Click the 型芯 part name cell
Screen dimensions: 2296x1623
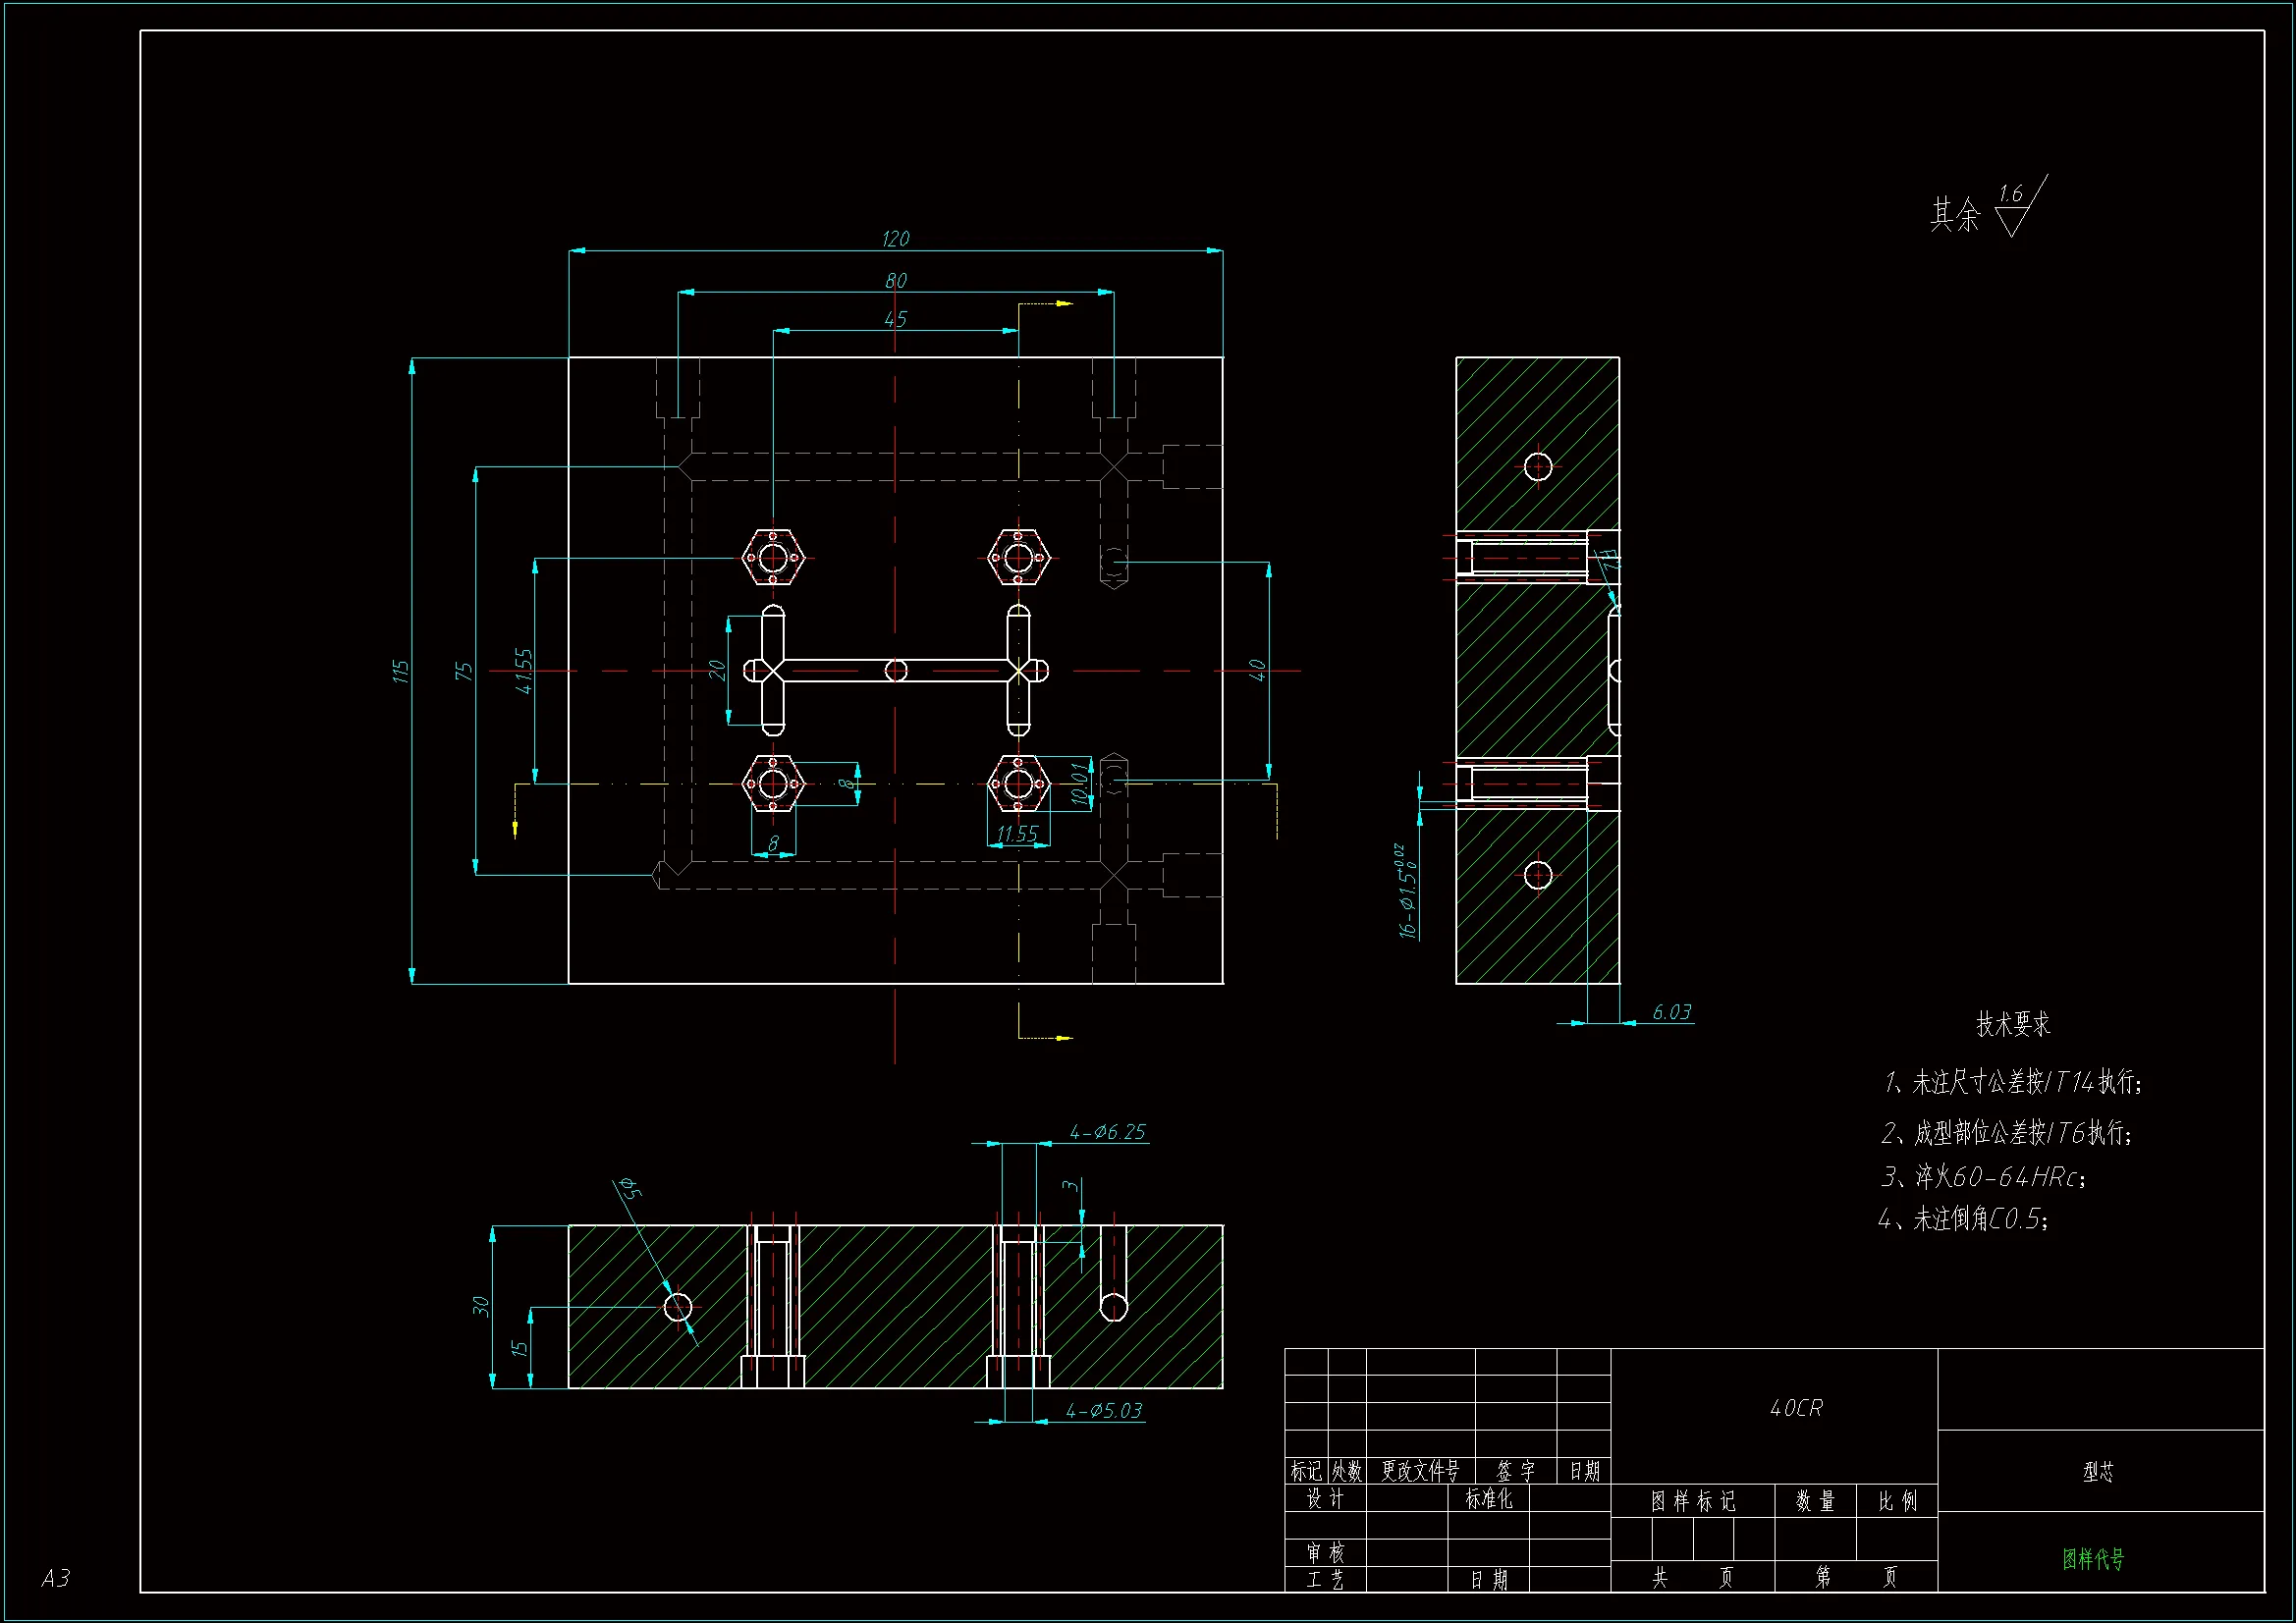2098,1471
